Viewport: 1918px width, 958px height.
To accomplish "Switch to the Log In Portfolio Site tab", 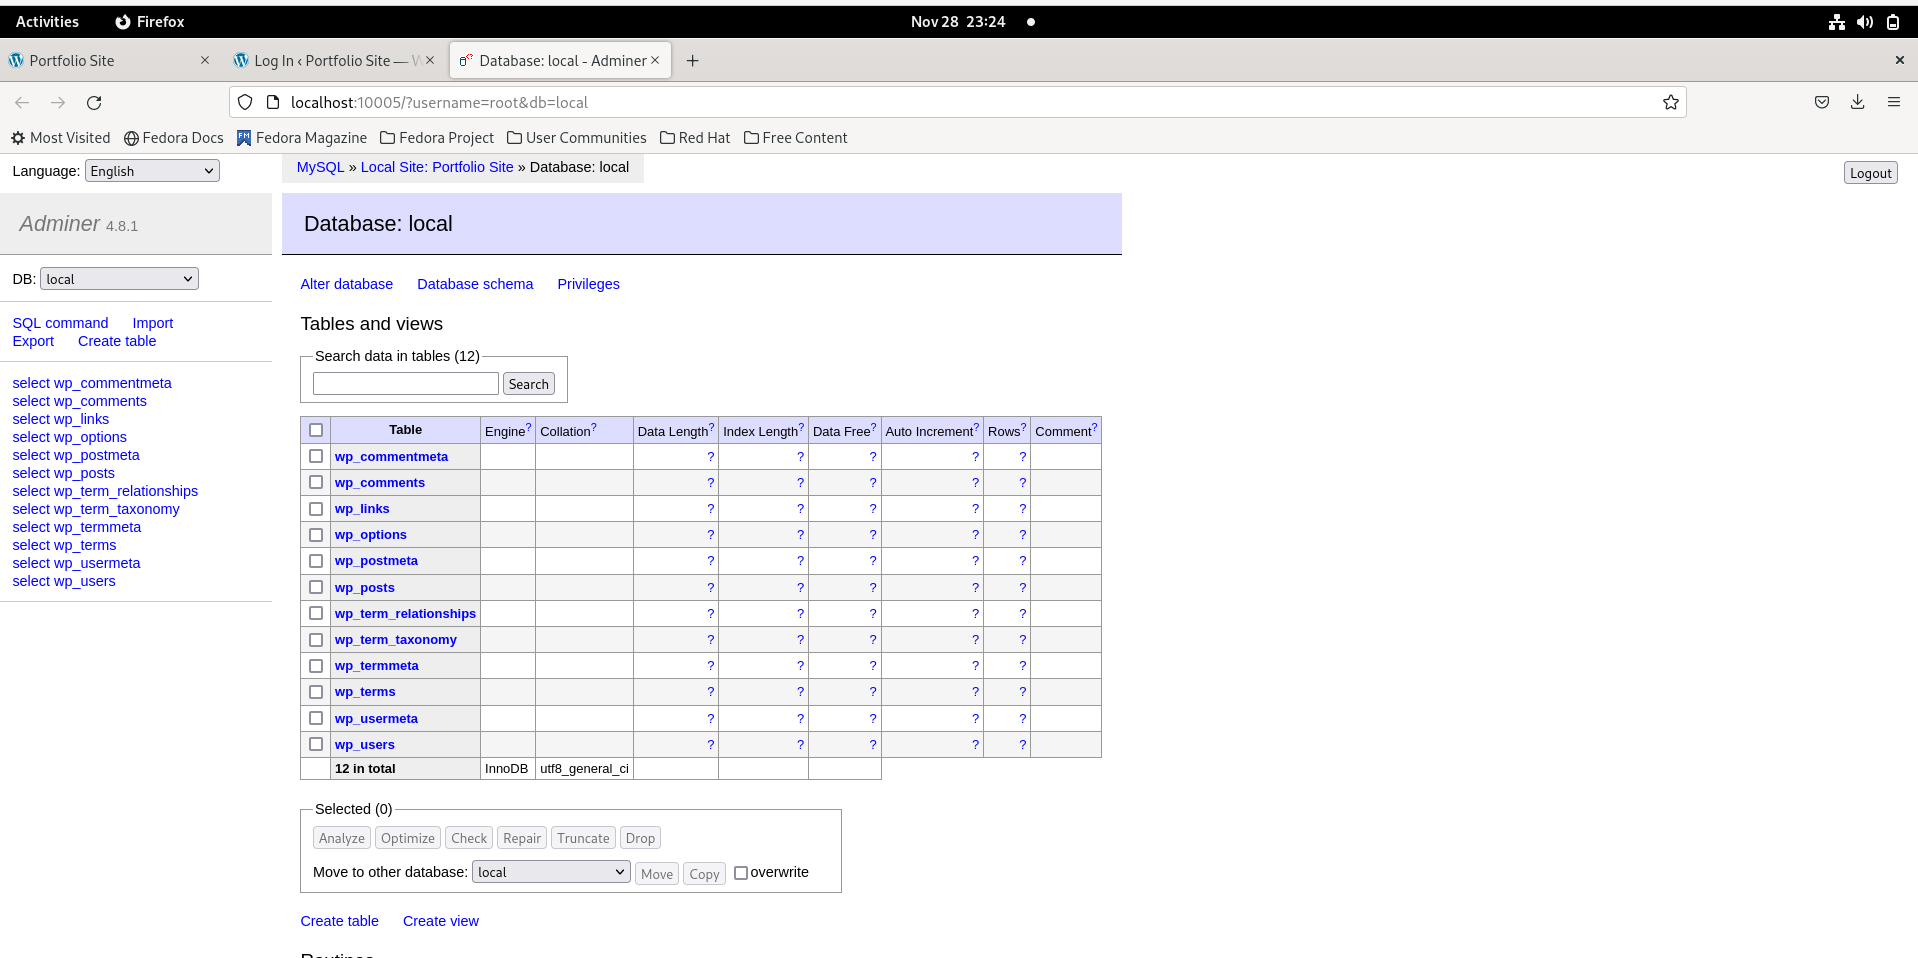I will [330, 61].
